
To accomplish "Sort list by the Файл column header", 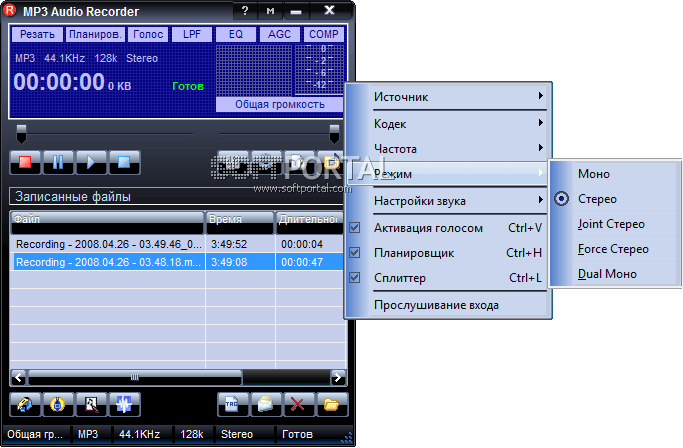I will click(107, 222).
